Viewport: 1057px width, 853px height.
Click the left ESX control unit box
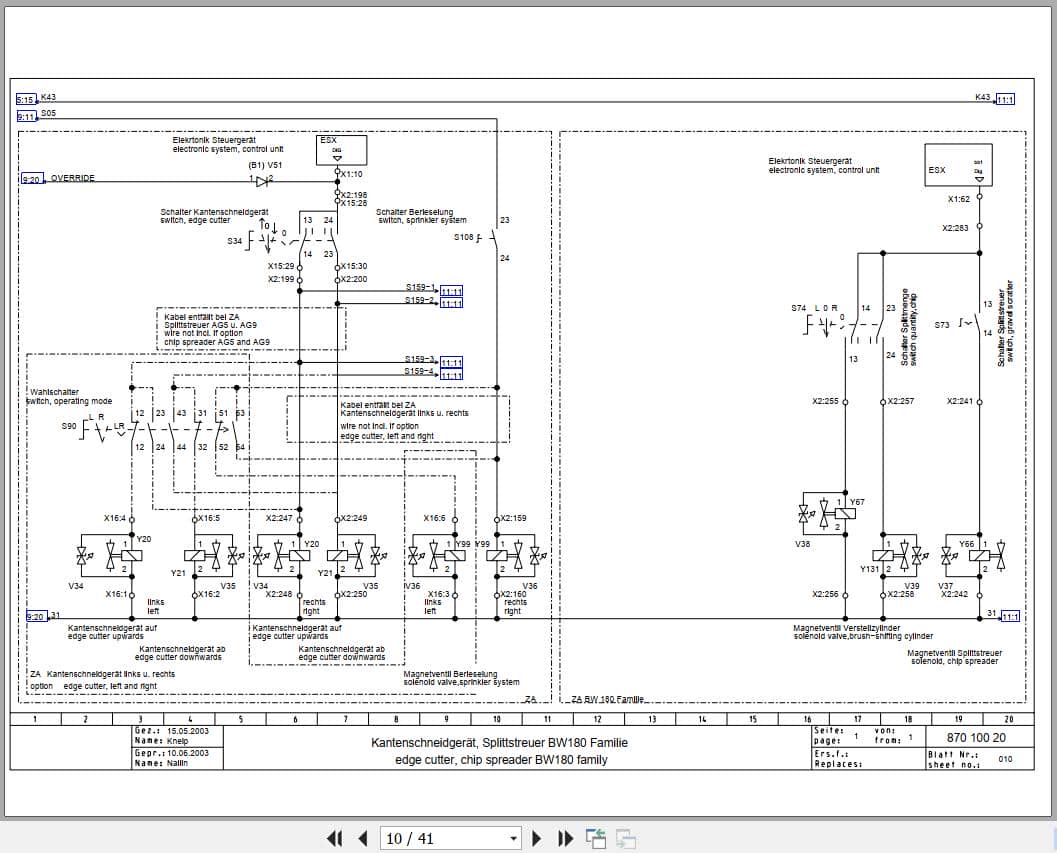coord(342,150)
